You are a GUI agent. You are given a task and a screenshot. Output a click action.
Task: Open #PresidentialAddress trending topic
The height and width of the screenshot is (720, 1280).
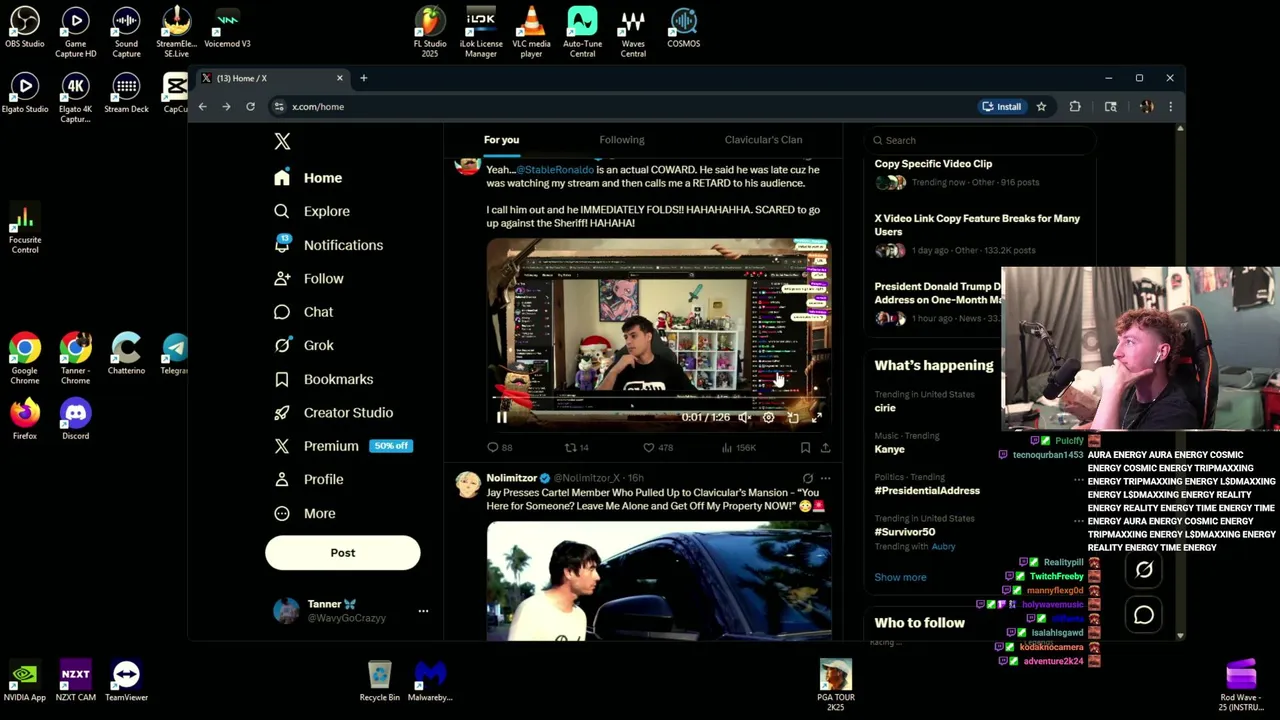click(x=927, y=491)
